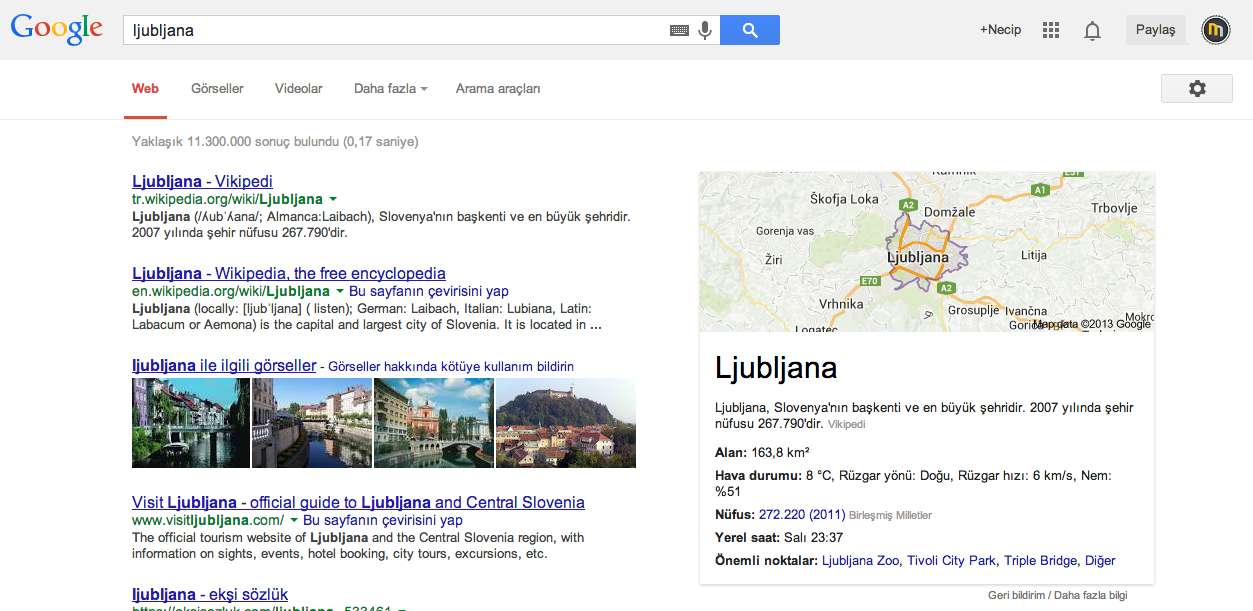
Task: Click the Geri bildirim feedback link
Action: point(1017,595)
